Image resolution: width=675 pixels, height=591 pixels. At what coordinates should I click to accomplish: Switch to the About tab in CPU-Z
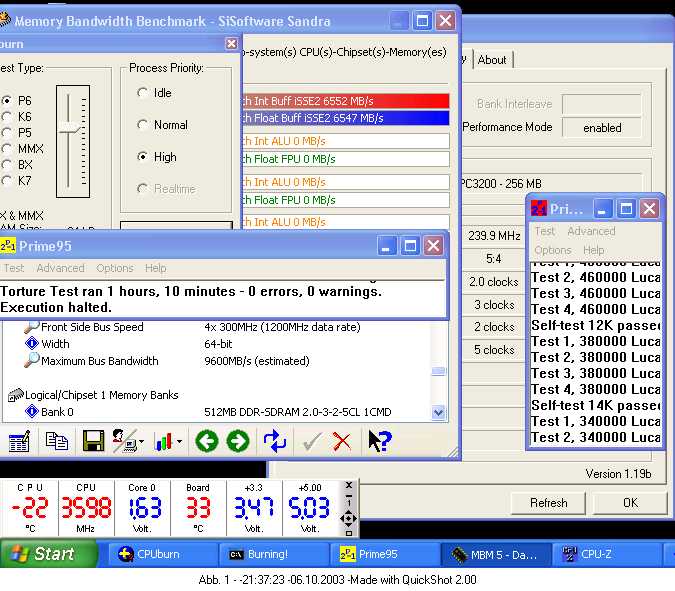pos(492,60)
